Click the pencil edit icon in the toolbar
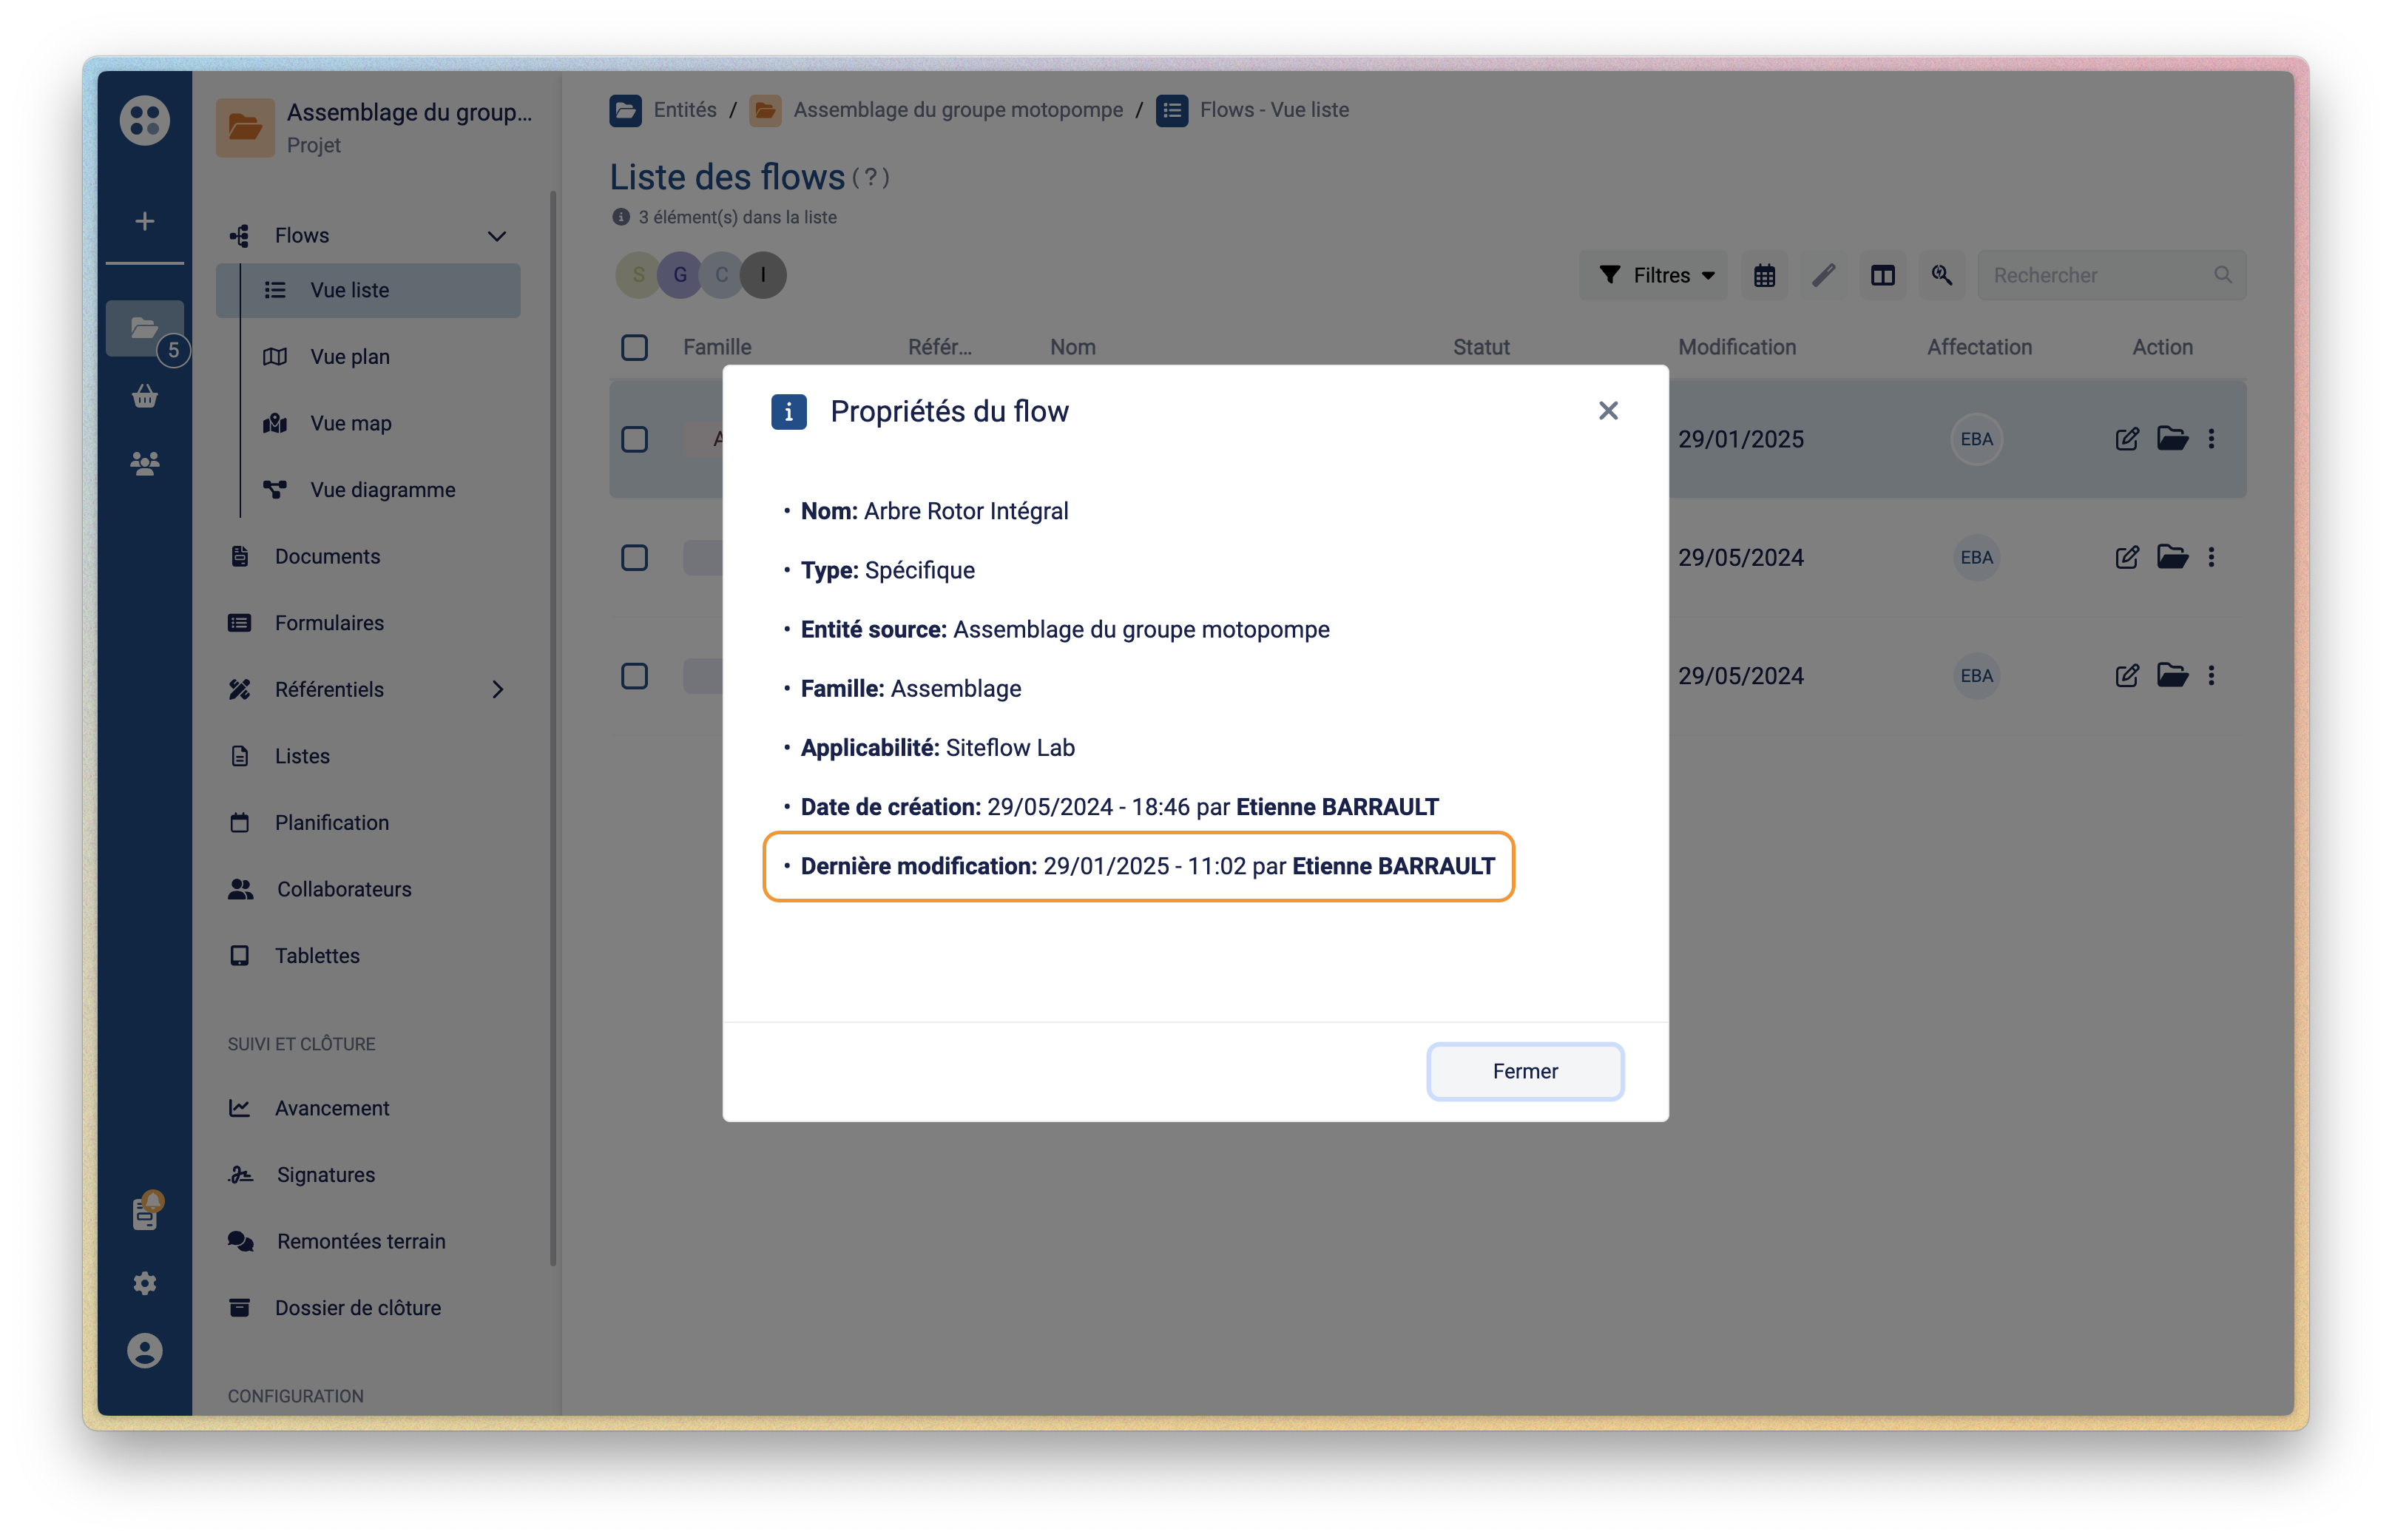The width and height of the screenshot is (2392, 1540). pyautogui.click(x=1823, y=275)
